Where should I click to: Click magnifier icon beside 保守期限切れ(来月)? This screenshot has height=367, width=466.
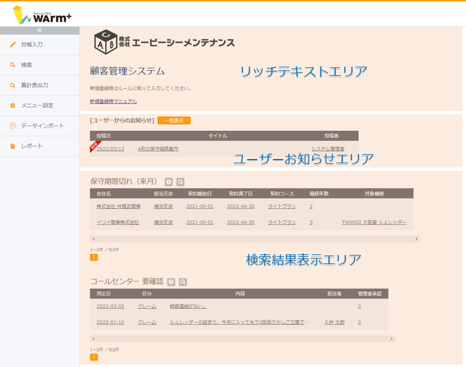click(180, 182)
